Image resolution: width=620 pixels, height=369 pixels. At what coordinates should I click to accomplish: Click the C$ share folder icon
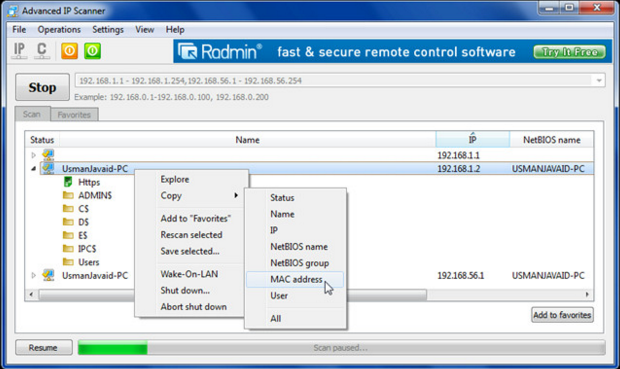[68, 208]
